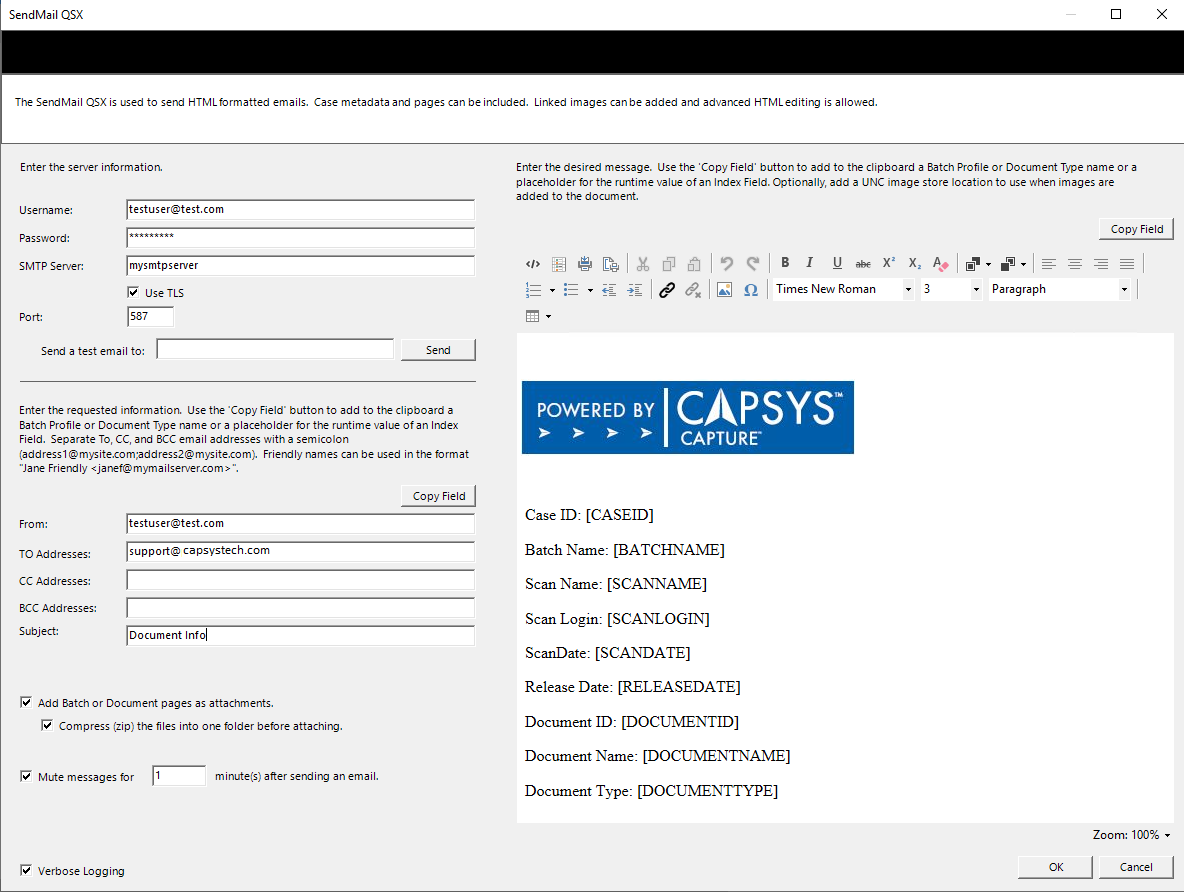Click the document properties icon in toolbar

559,264
